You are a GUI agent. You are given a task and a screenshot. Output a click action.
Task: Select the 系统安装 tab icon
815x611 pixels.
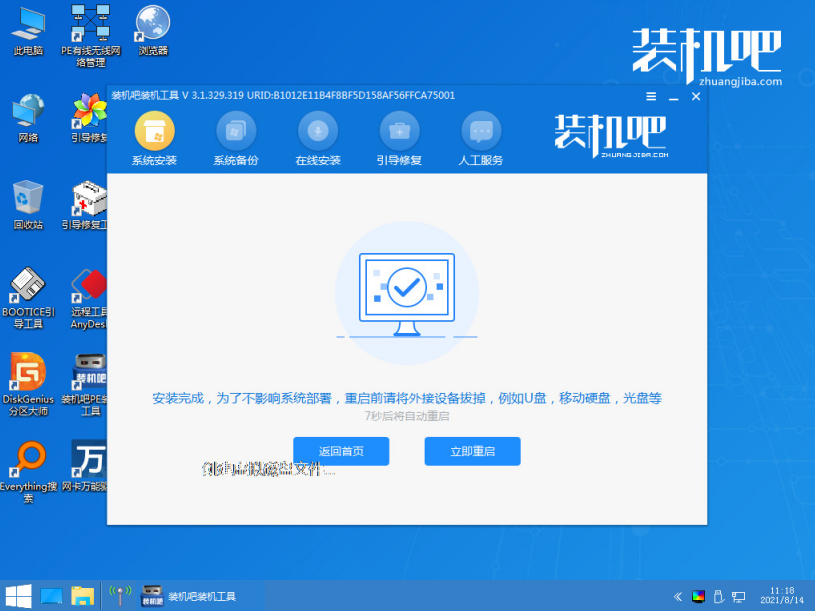pos(154,130)
